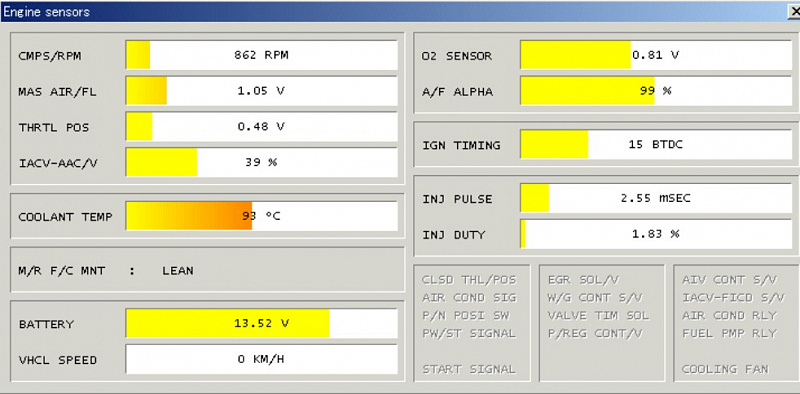Click the AIV CONT S/V indicator
The image size is (800, 394).
click(x=730, y=280)
